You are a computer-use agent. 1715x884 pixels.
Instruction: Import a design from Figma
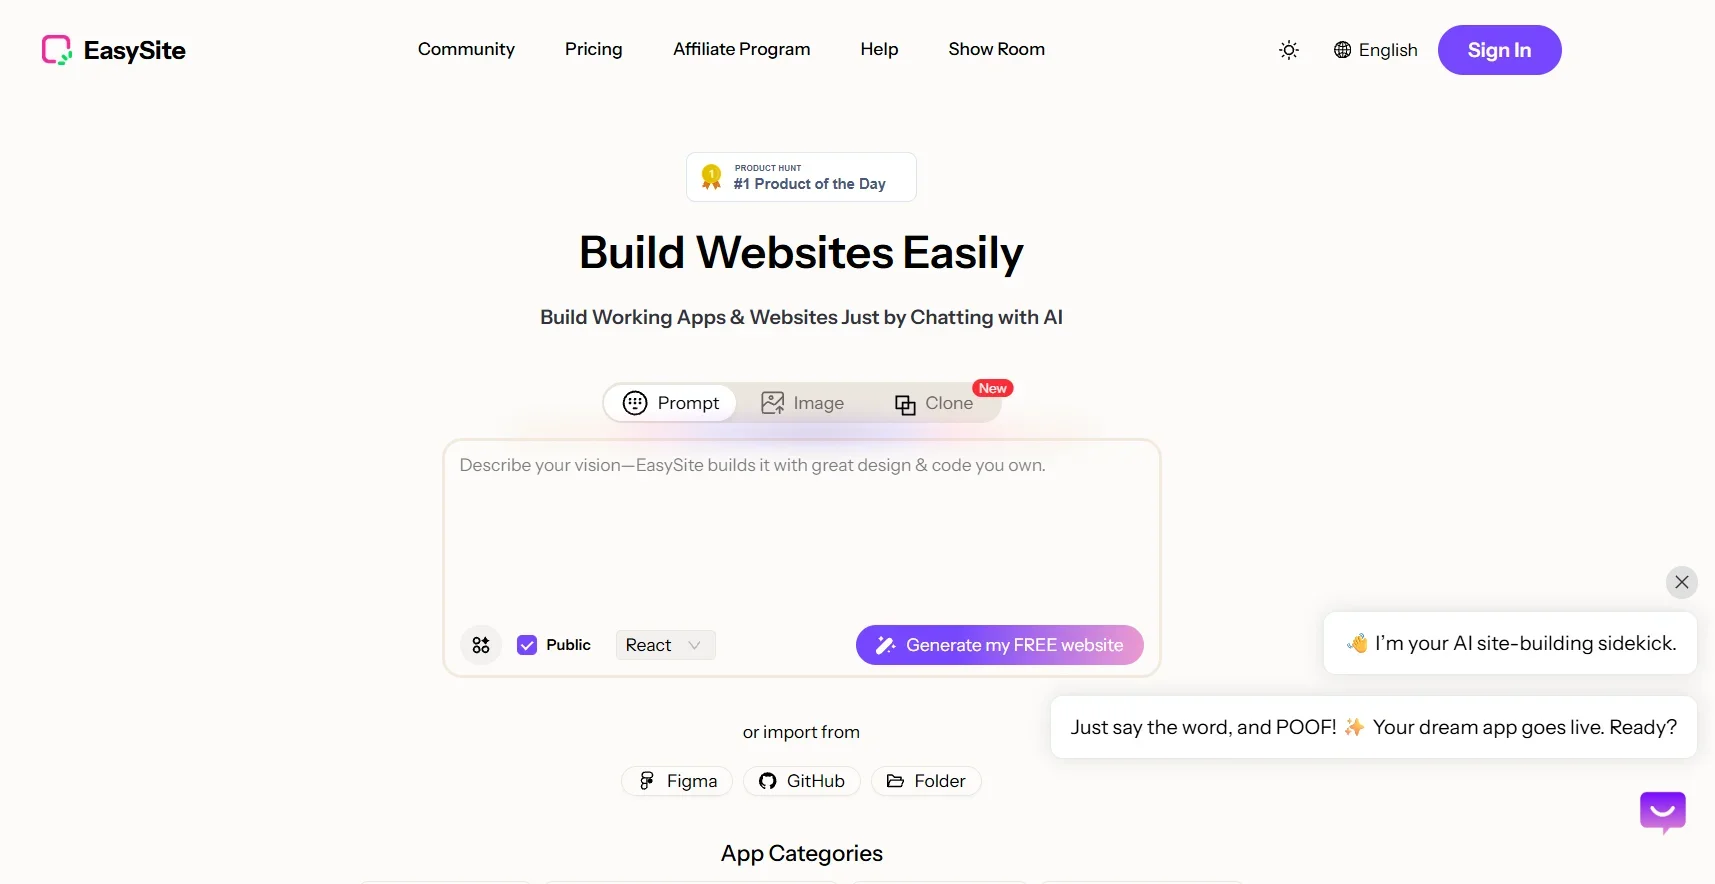(676, 780)
